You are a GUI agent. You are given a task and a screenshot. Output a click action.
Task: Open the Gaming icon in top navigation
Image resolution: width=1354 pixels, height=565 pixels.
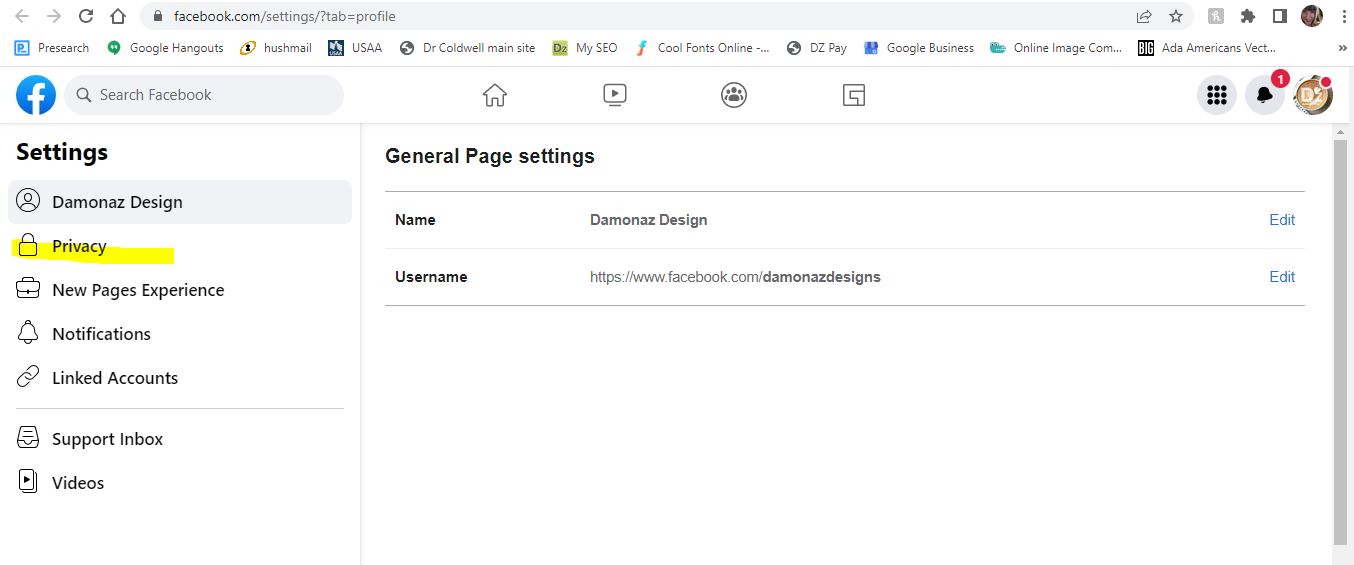tap(853, 95)
